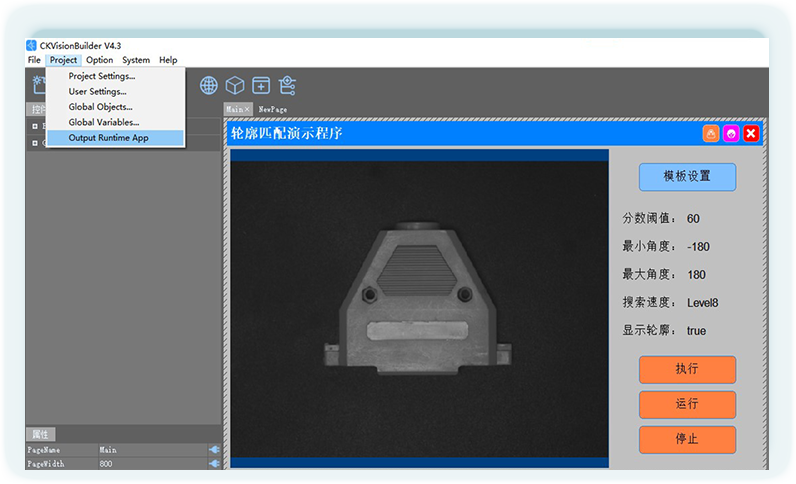Image resolution: width=796 pixels, height=484 pixels.
Task: Close the Main page tab
Action: 247,109
